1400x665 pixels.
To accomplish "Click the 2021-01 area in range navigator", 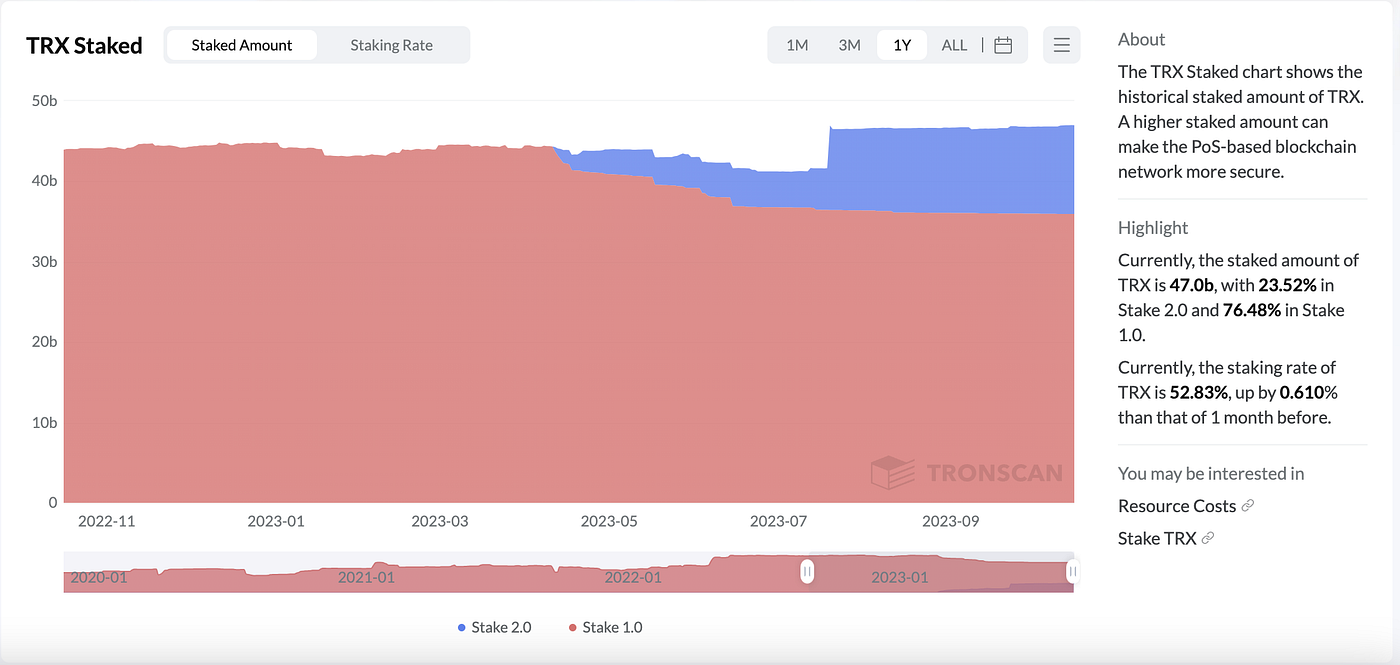I will pyautogui.click(x=366, y=577).
